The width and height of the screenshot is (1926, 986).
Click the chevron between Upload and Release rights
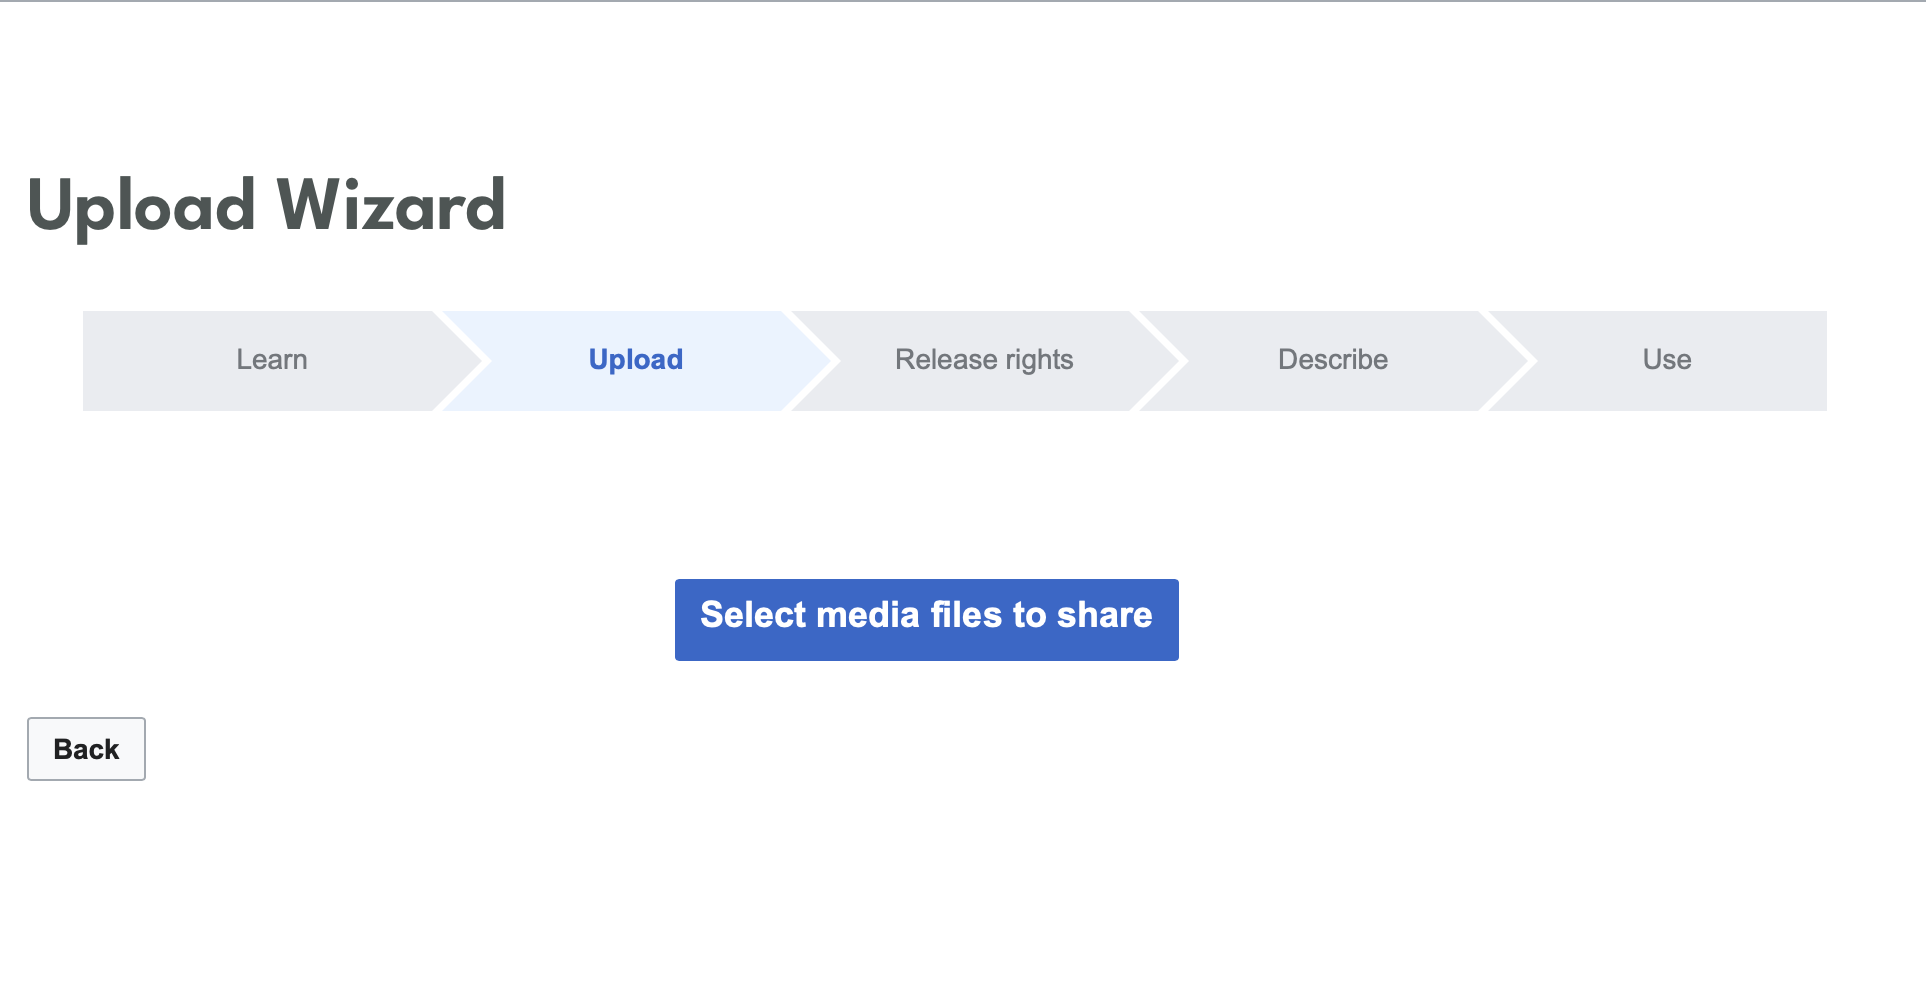coord(812,360)
